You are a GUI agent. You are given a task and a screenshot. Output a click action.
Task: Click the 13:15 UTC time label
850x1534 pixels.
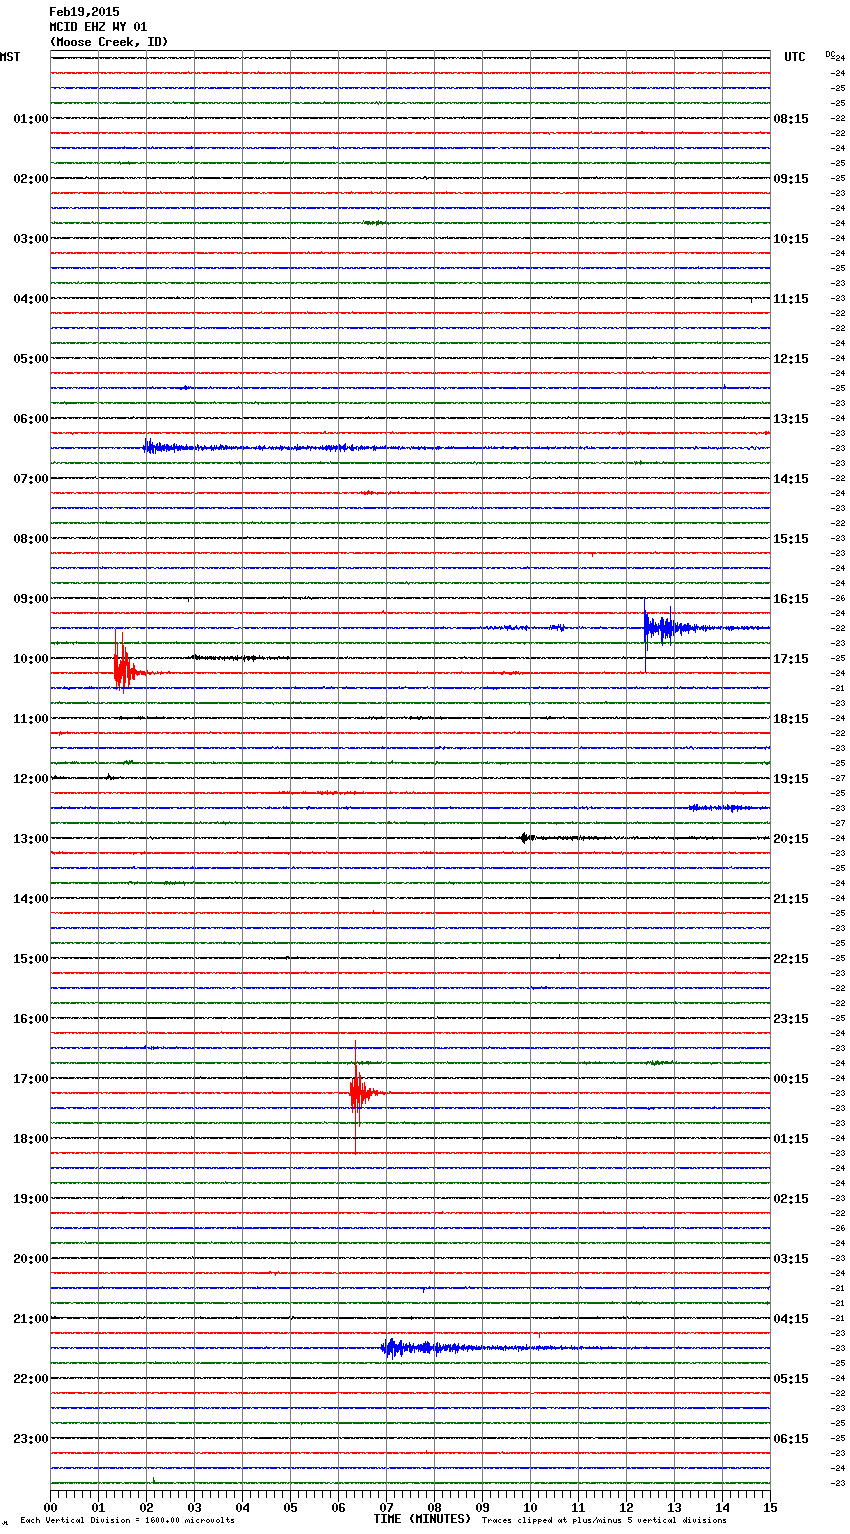point(791,419)
